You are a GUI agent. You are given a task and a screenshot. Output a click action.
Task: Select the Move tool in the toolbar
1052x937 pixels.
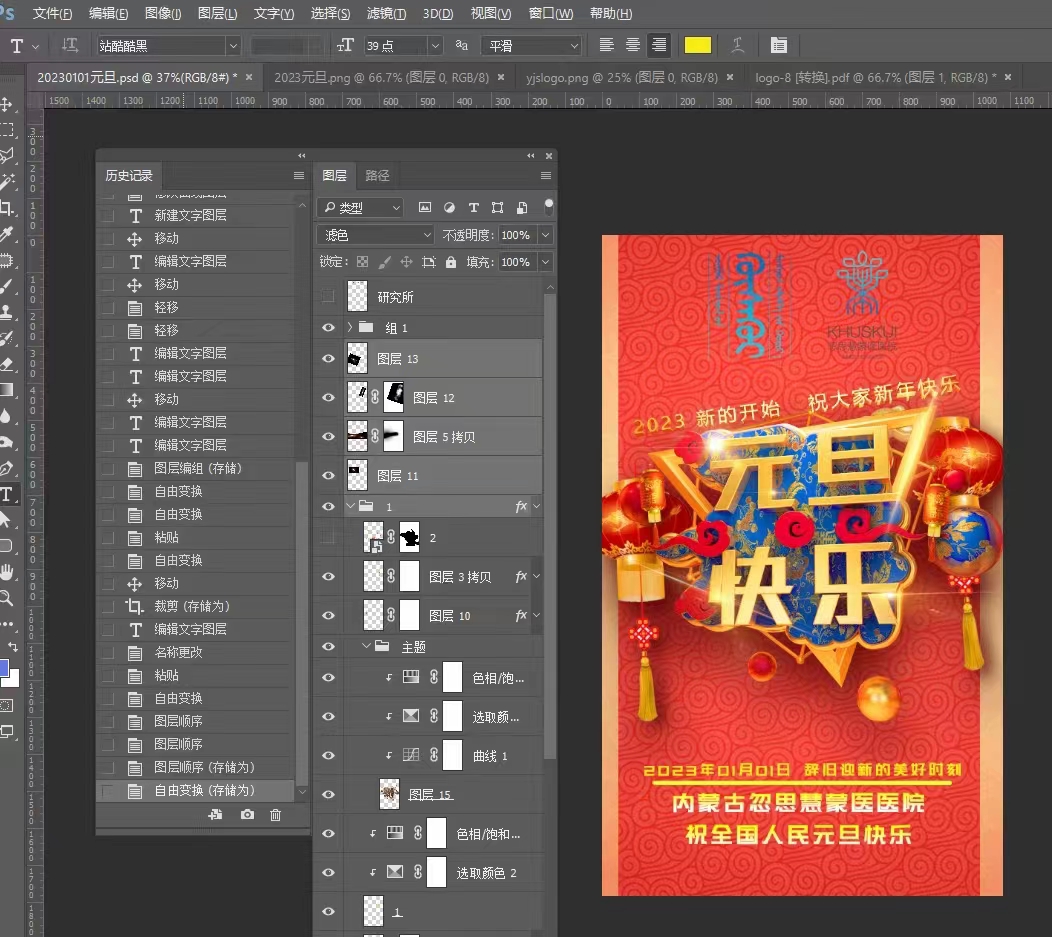coord(12,102)
